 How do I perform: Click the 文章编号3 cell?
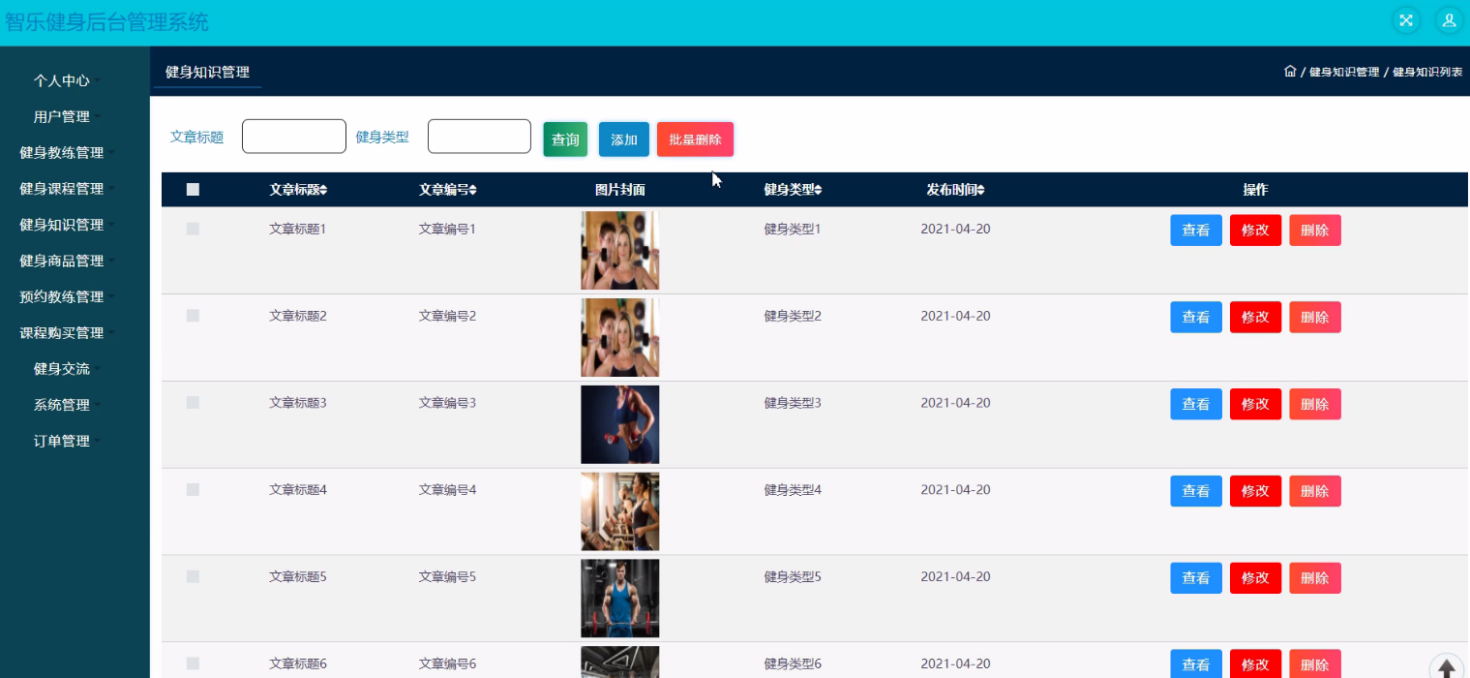pyautogui.click(x=447, y=403)
